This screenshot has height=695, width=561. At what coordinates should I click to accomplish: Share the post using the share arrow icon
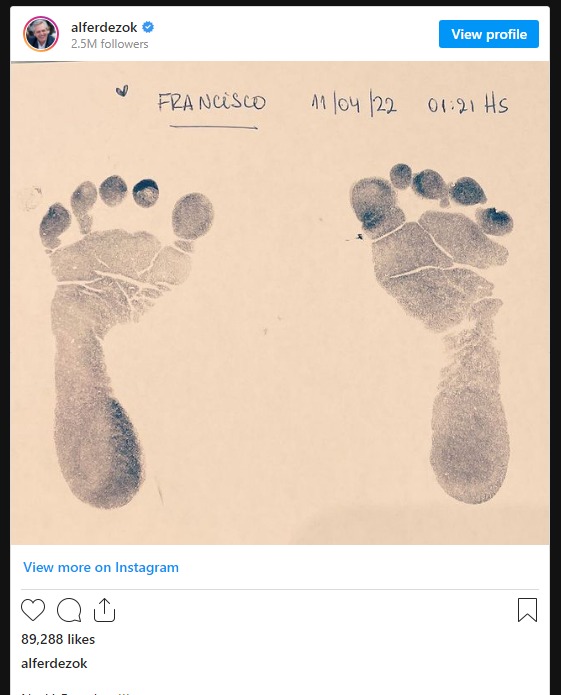(105, 610)
